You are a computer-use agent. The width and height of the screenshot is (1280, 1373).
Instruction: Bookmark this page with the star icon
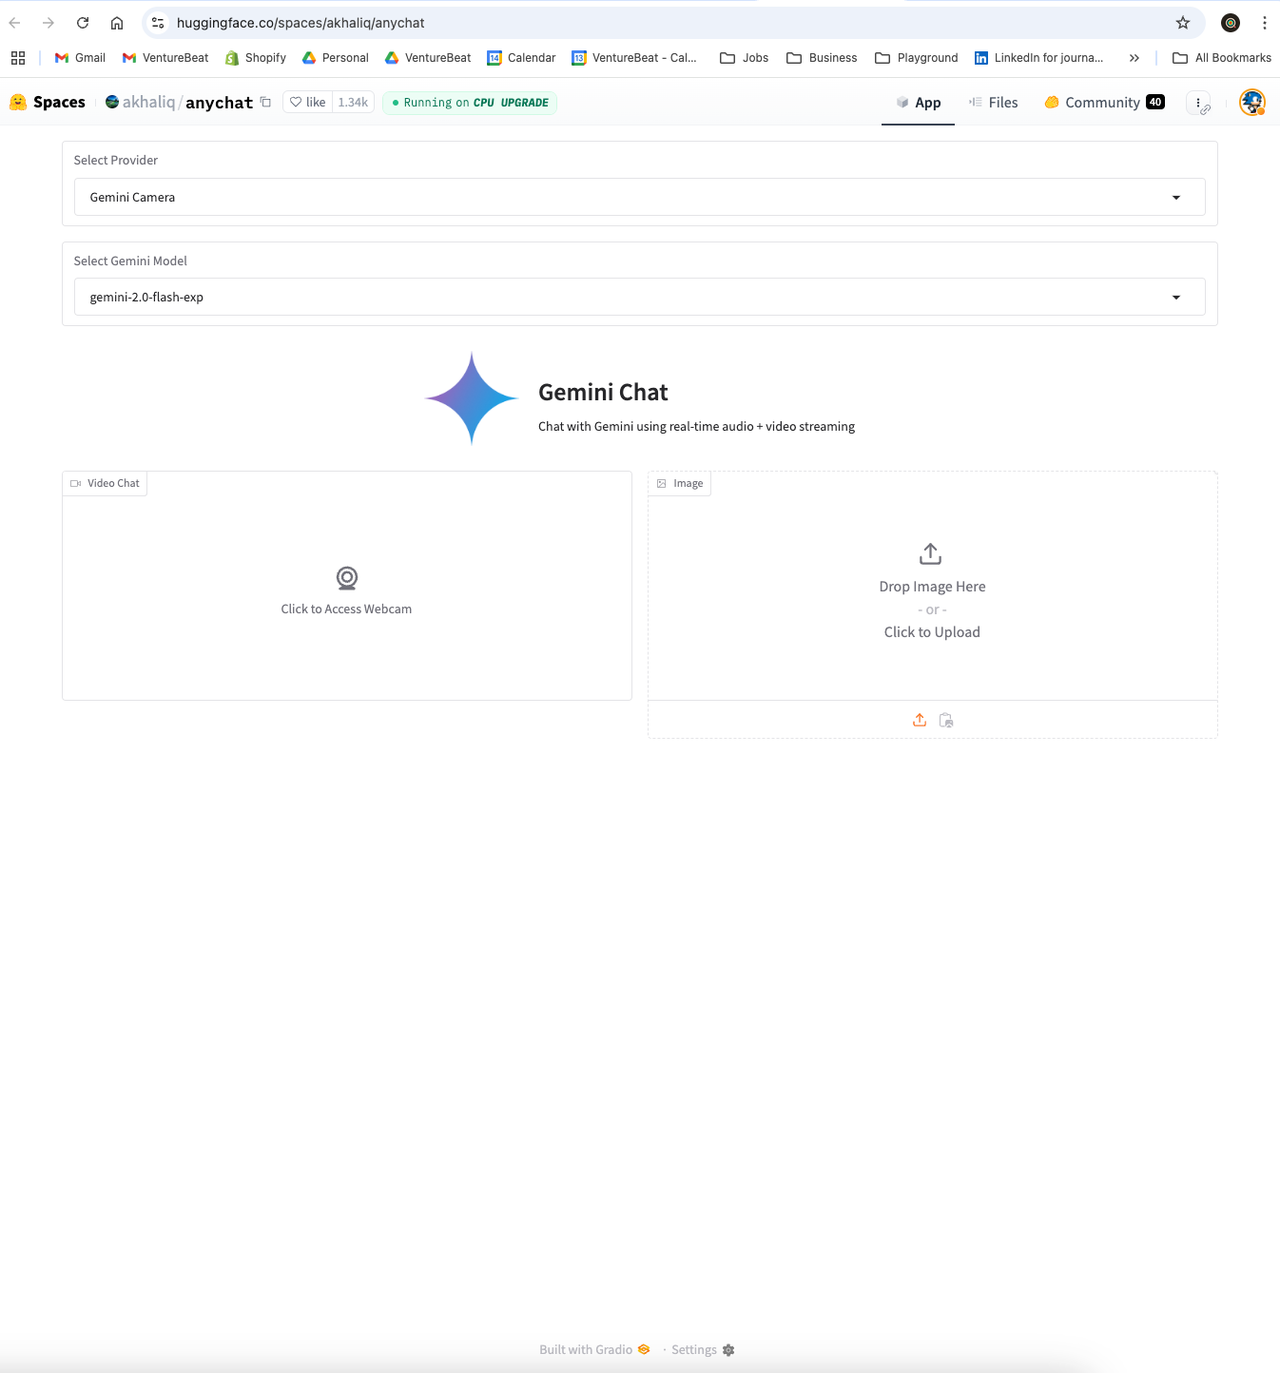(x=1183, y=23)
